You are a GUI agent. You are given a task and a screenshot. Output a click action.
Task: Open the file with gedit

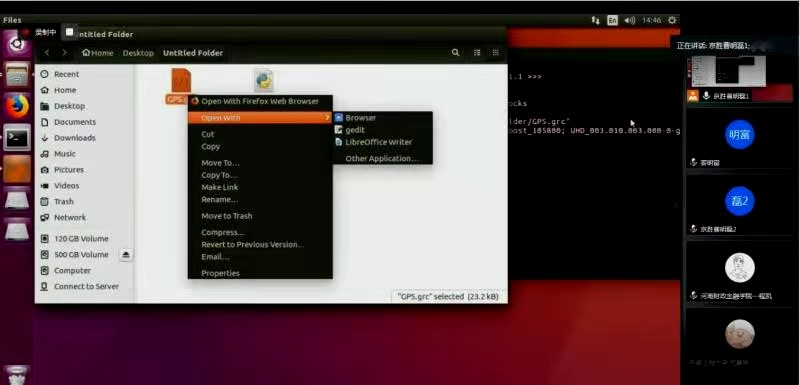[x=355, y=130]
